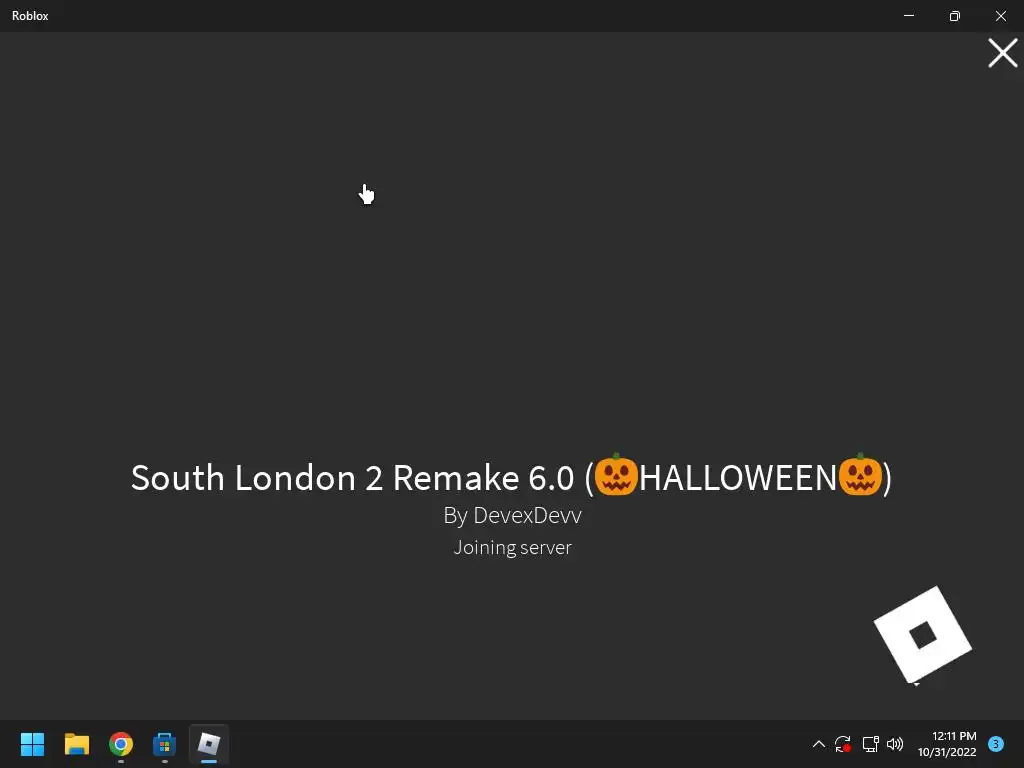Viewport: 1024px width, 768px height.
Task: Open the volume control tray icon
Action: click(x=895, y=744)
